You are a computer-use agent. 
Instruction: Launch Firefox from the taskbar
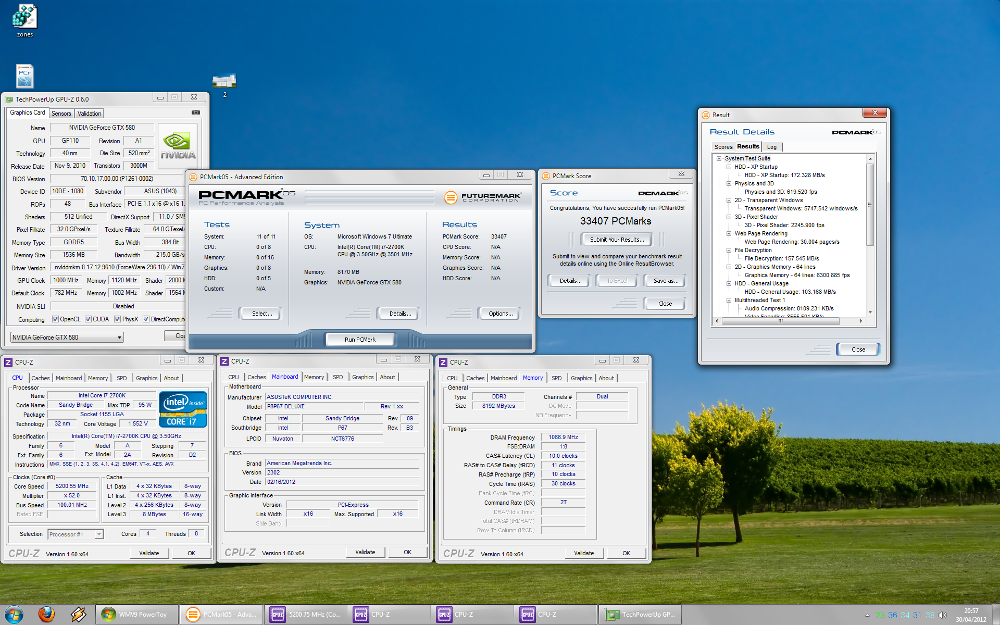coord(46,614)
